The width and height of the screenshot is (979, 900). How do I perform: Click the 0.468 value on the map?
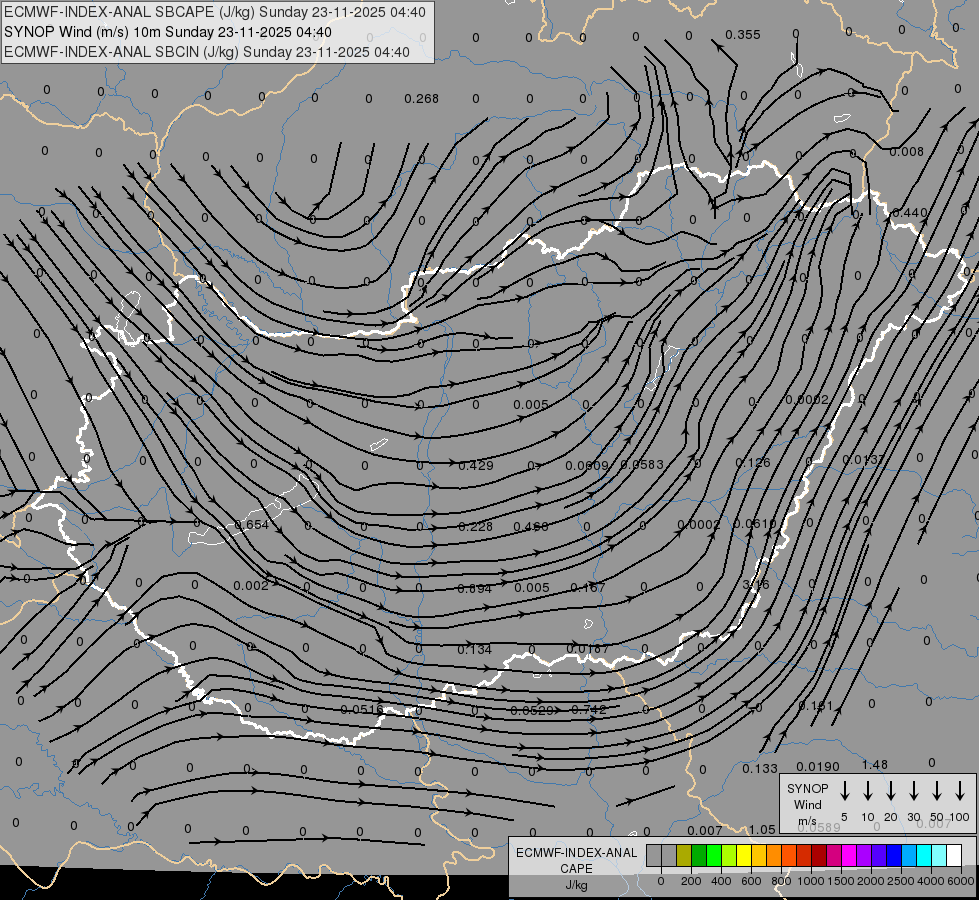pos(531,527)
